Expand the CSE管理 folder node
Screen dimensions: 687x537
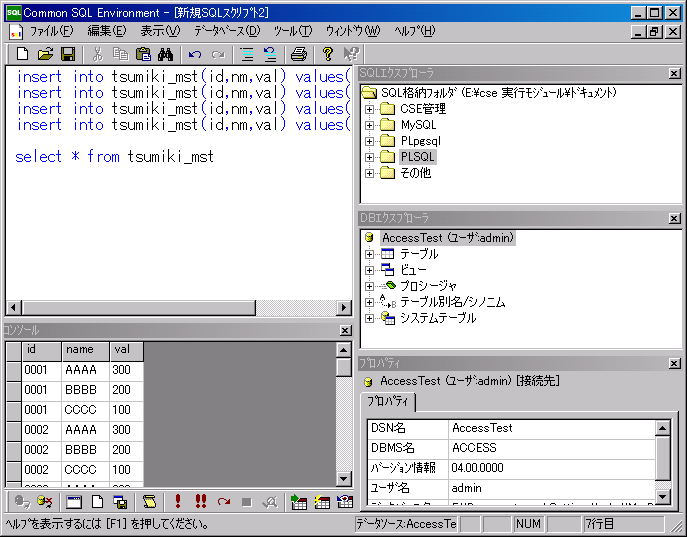369,109
